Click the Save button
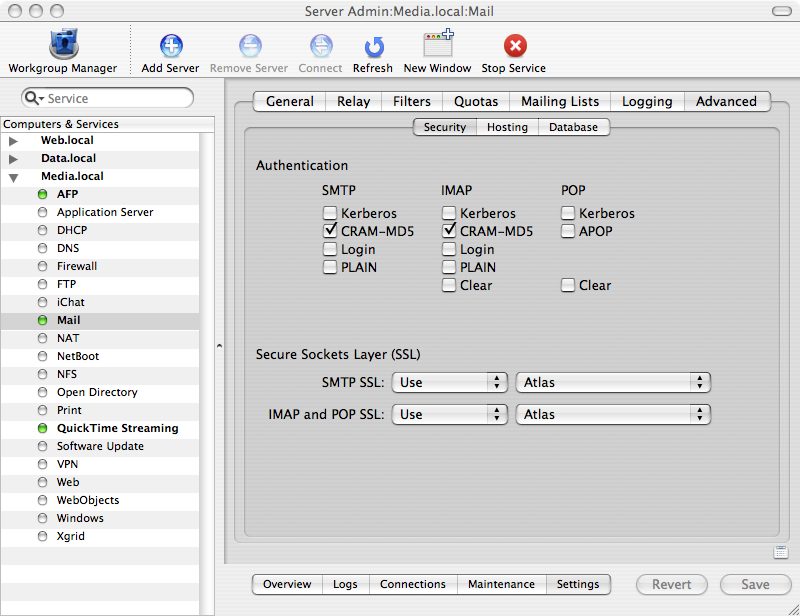Viewport: 800px width, 616px height. click(x=755, y=585)
